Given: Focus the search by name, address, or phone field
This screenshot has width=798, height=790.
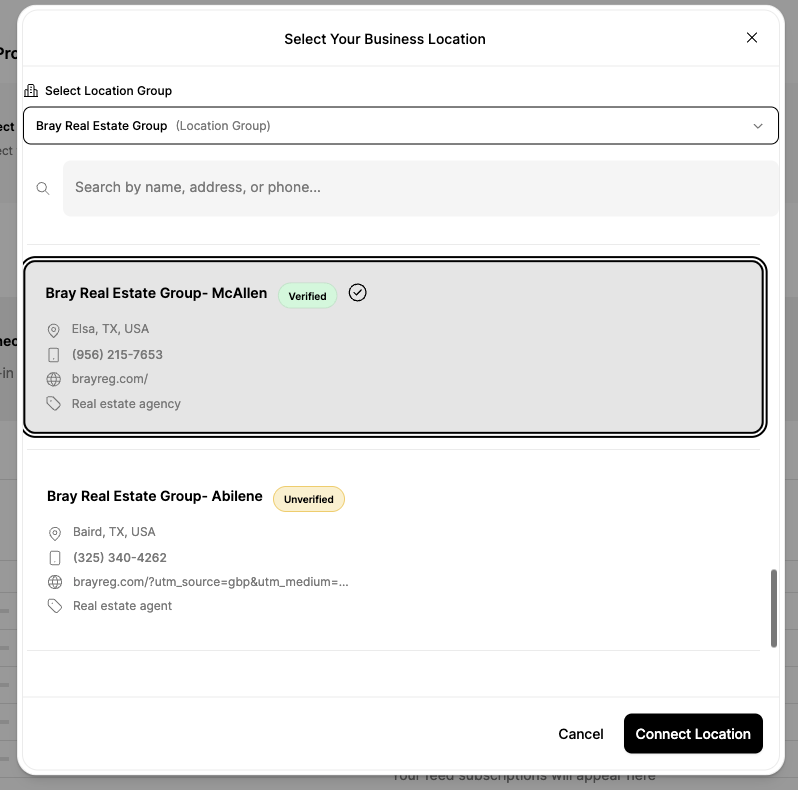Looking at the screenshot, I should pos(420,188).
